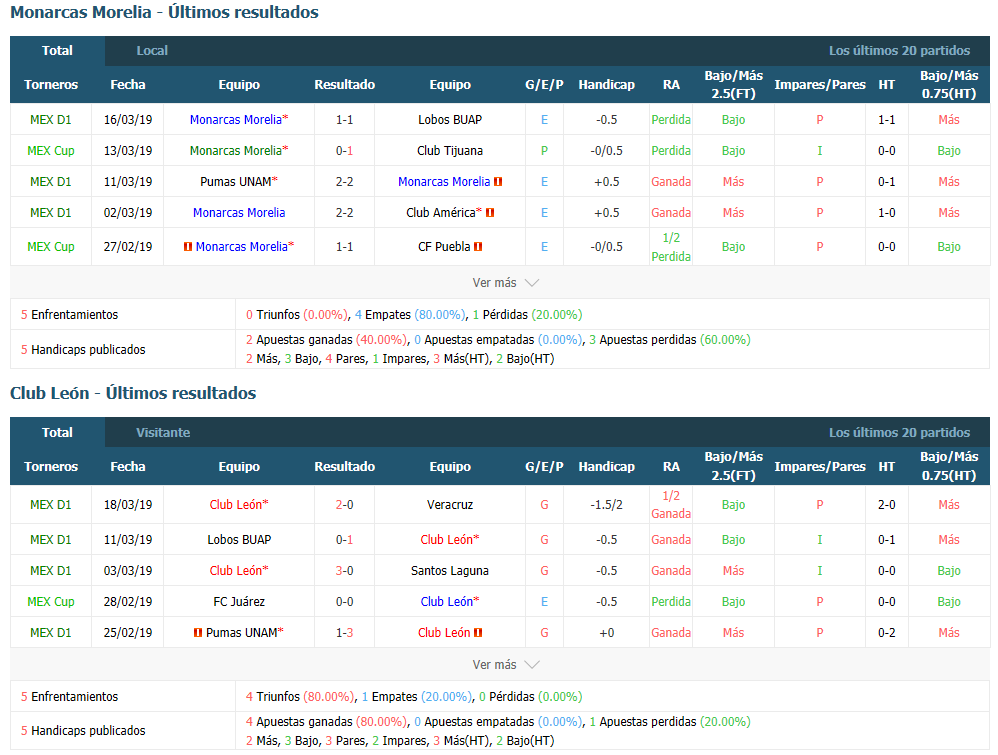998x755 pixels.
Task: Click the 1-1 result of Monarcas vs Lobos BUAP
Action: tap(344, 120)
